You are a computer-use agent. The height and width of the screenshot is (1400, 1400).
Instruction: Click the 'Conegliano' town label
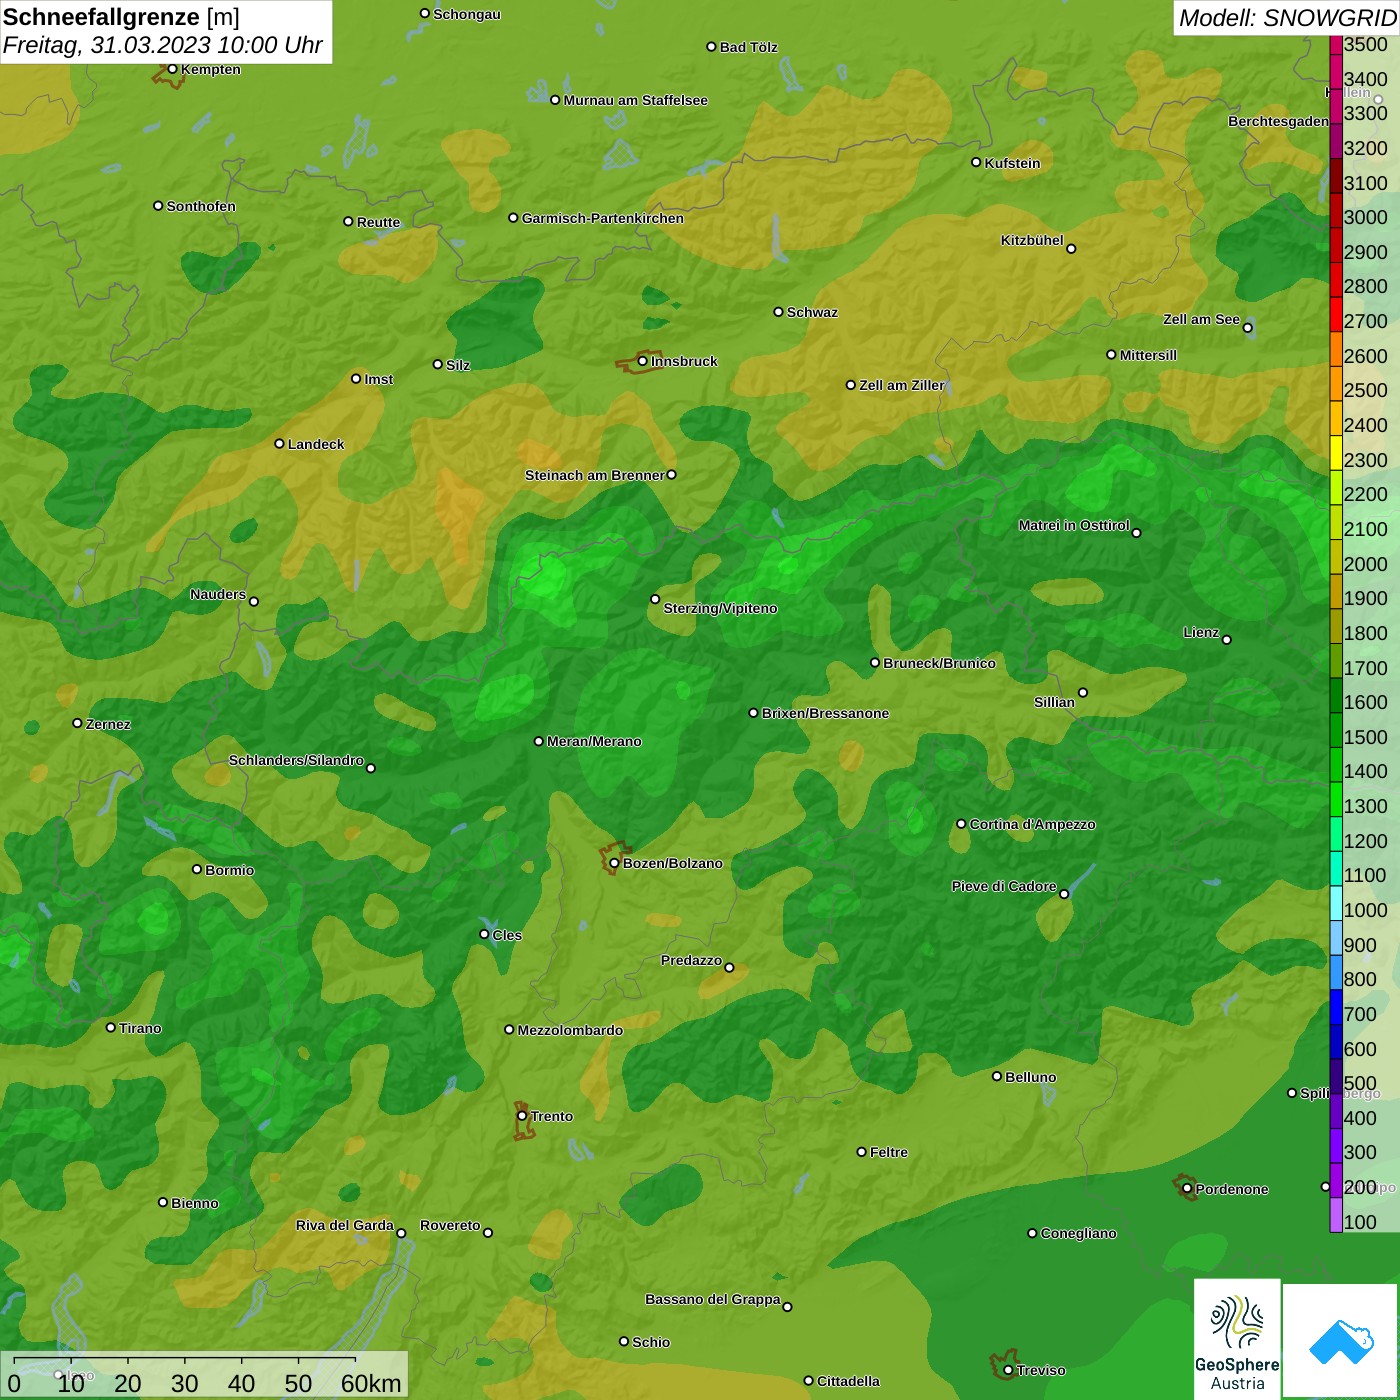coord(1078,1233)
